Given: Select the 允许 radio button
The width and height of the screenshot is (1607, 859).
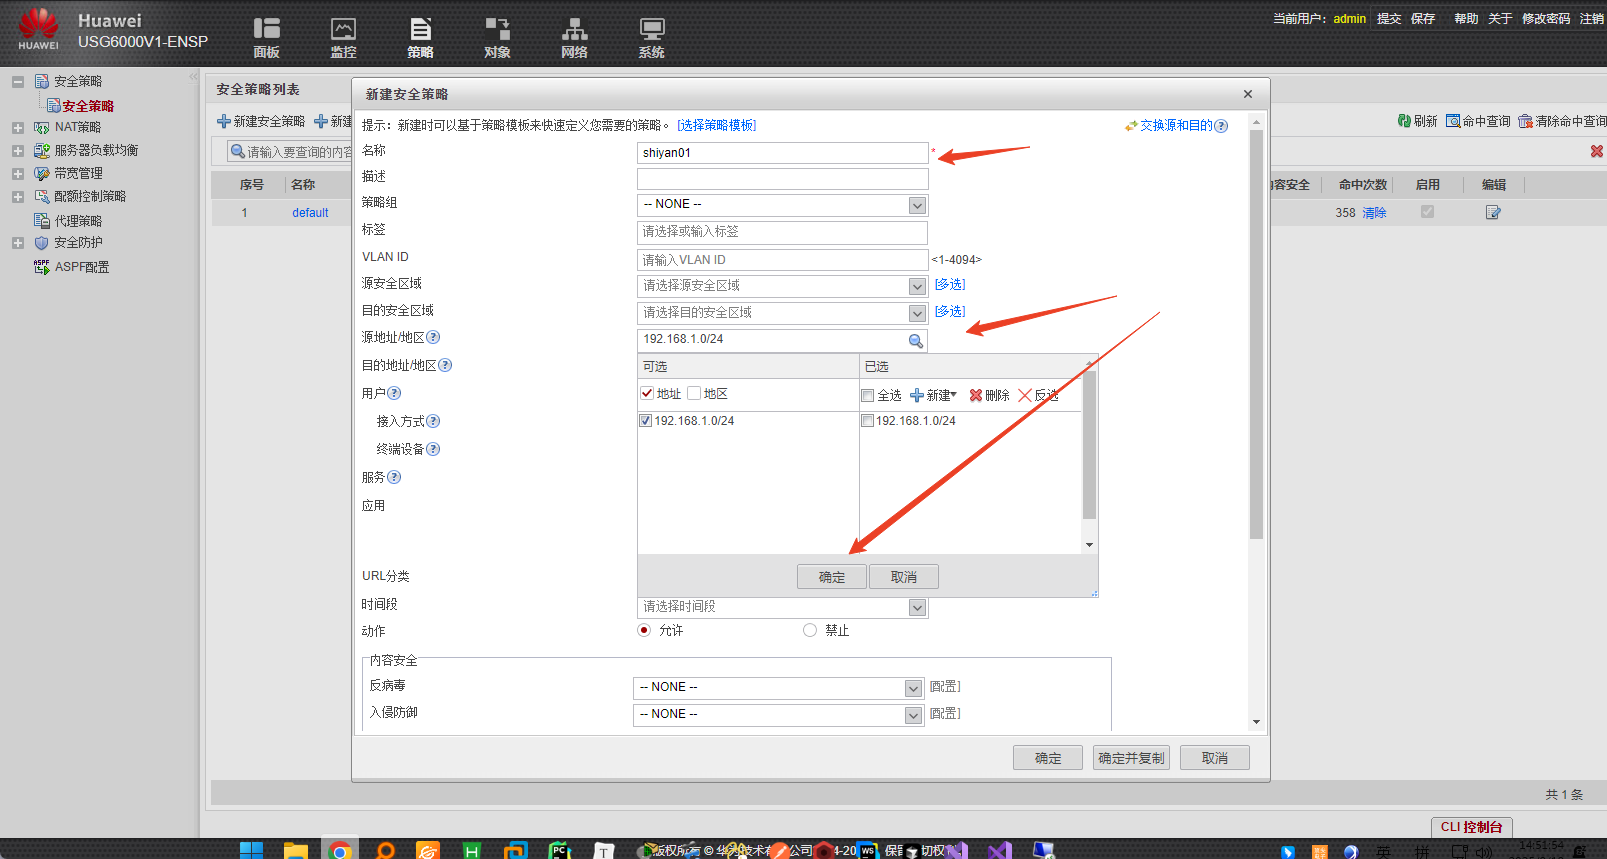Looking at the screenshot, I should pyautogui.click(x=644, y=630).
